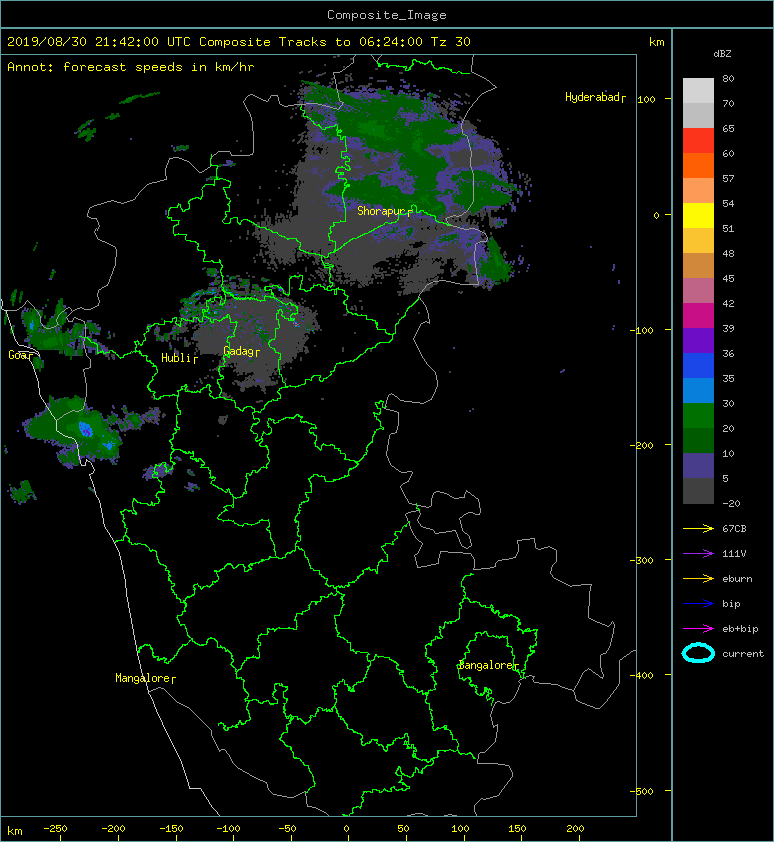The height and width of the screenshot is (842, 774).
Task: Click the -20 dBZ scale value
Action: point(731,504)
